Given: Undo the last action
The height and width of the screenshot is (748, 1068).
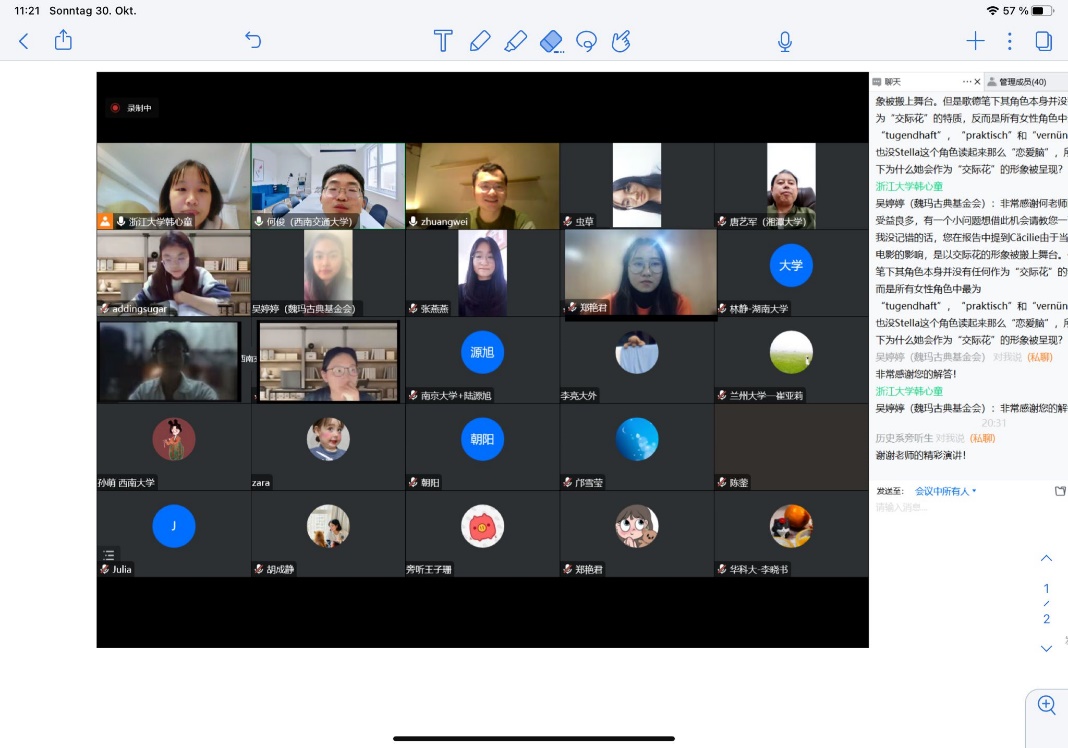Looking at the screenshot, I should click(253, 40).
